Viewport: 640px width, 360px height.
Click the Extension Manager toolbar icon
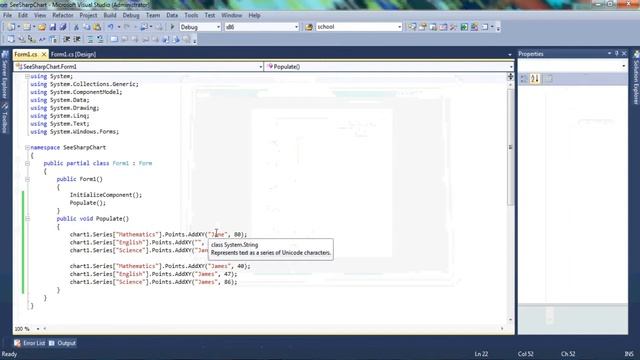point(474,27)
